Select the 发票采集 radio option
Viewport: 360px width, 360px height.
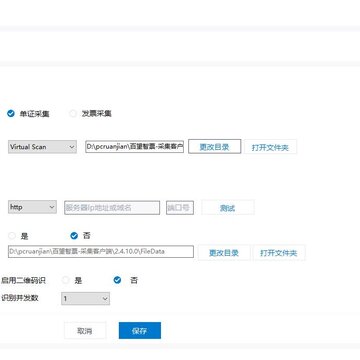(x=73, y=114)
